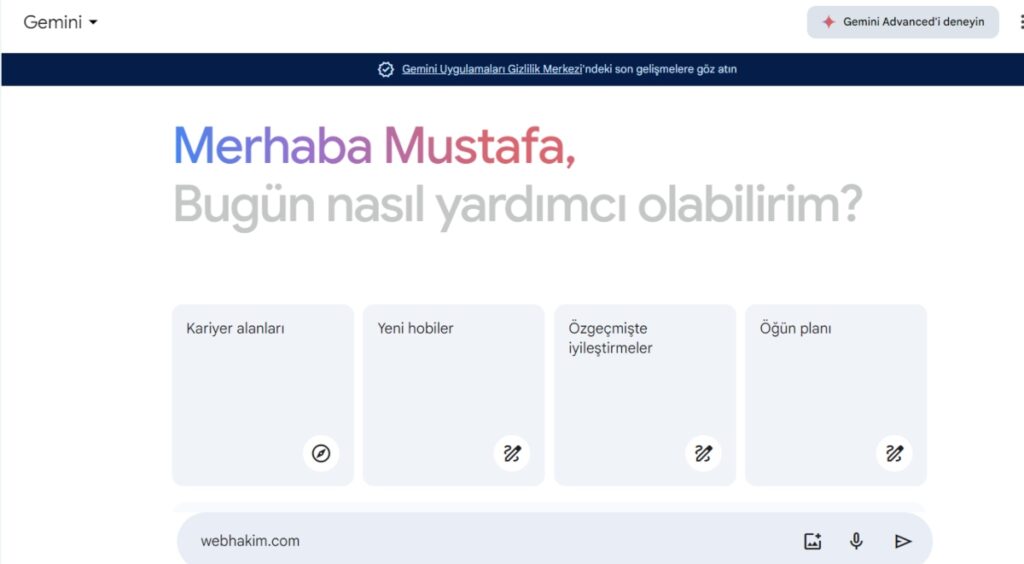
Task: Click the Gemini Advanced'i deneyin button
Action: (x=903, y=22)
